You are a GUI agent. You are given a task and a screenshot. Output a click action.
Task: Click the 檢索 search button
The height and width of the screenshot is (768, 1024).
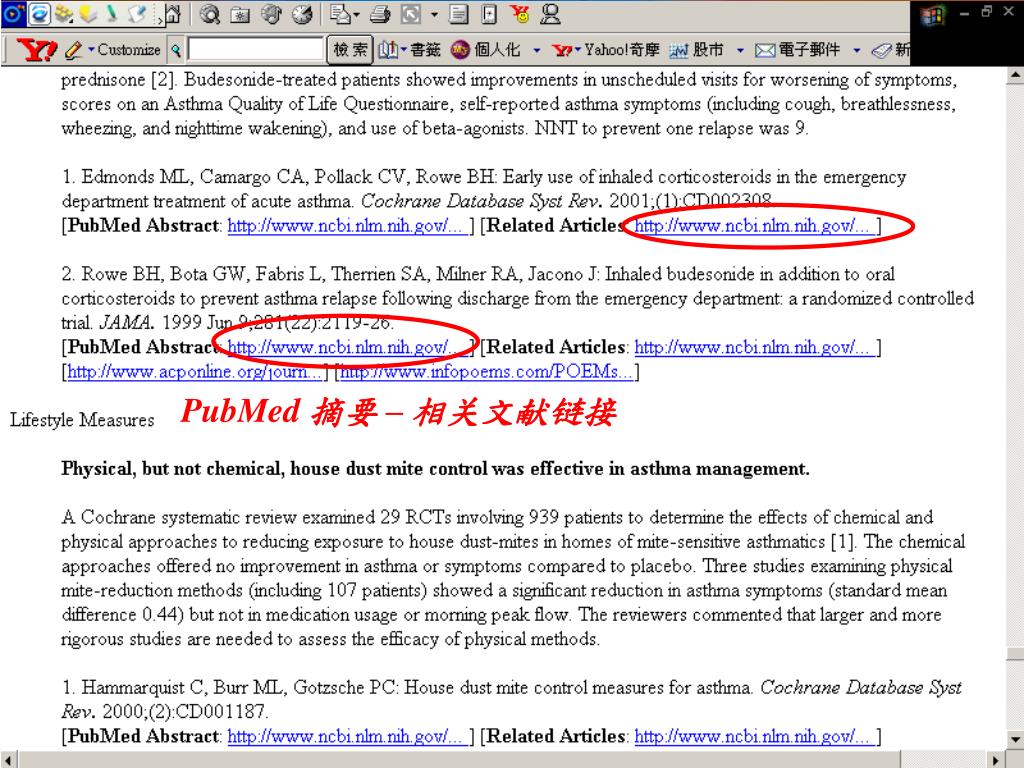point(349,50)
